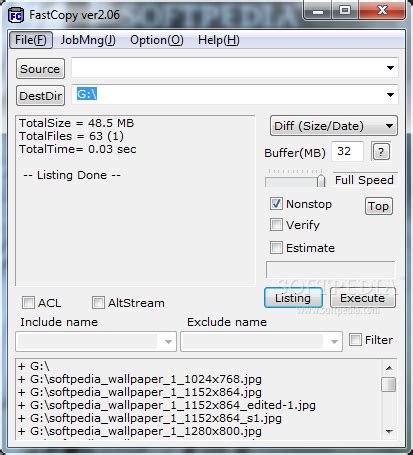Enable the Filter checkbox
Screen dimensions: 413x455
[355, 340]
